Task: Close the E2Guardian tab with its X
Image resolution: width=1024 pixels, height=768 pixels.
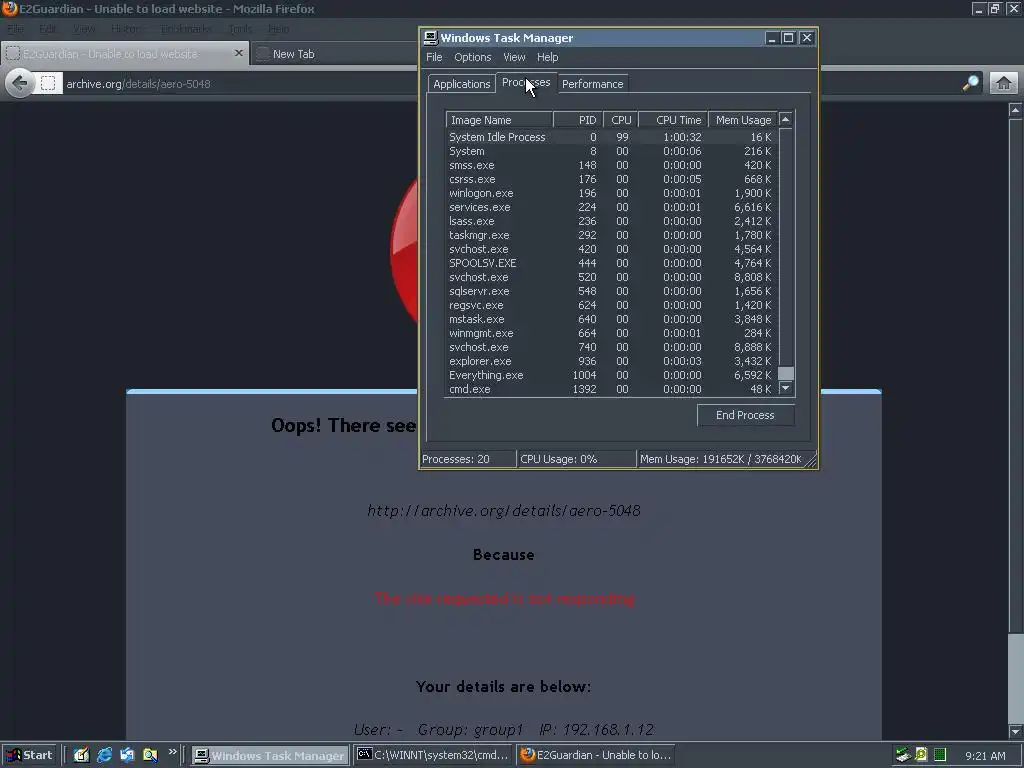Action: (x=238, y=53)
